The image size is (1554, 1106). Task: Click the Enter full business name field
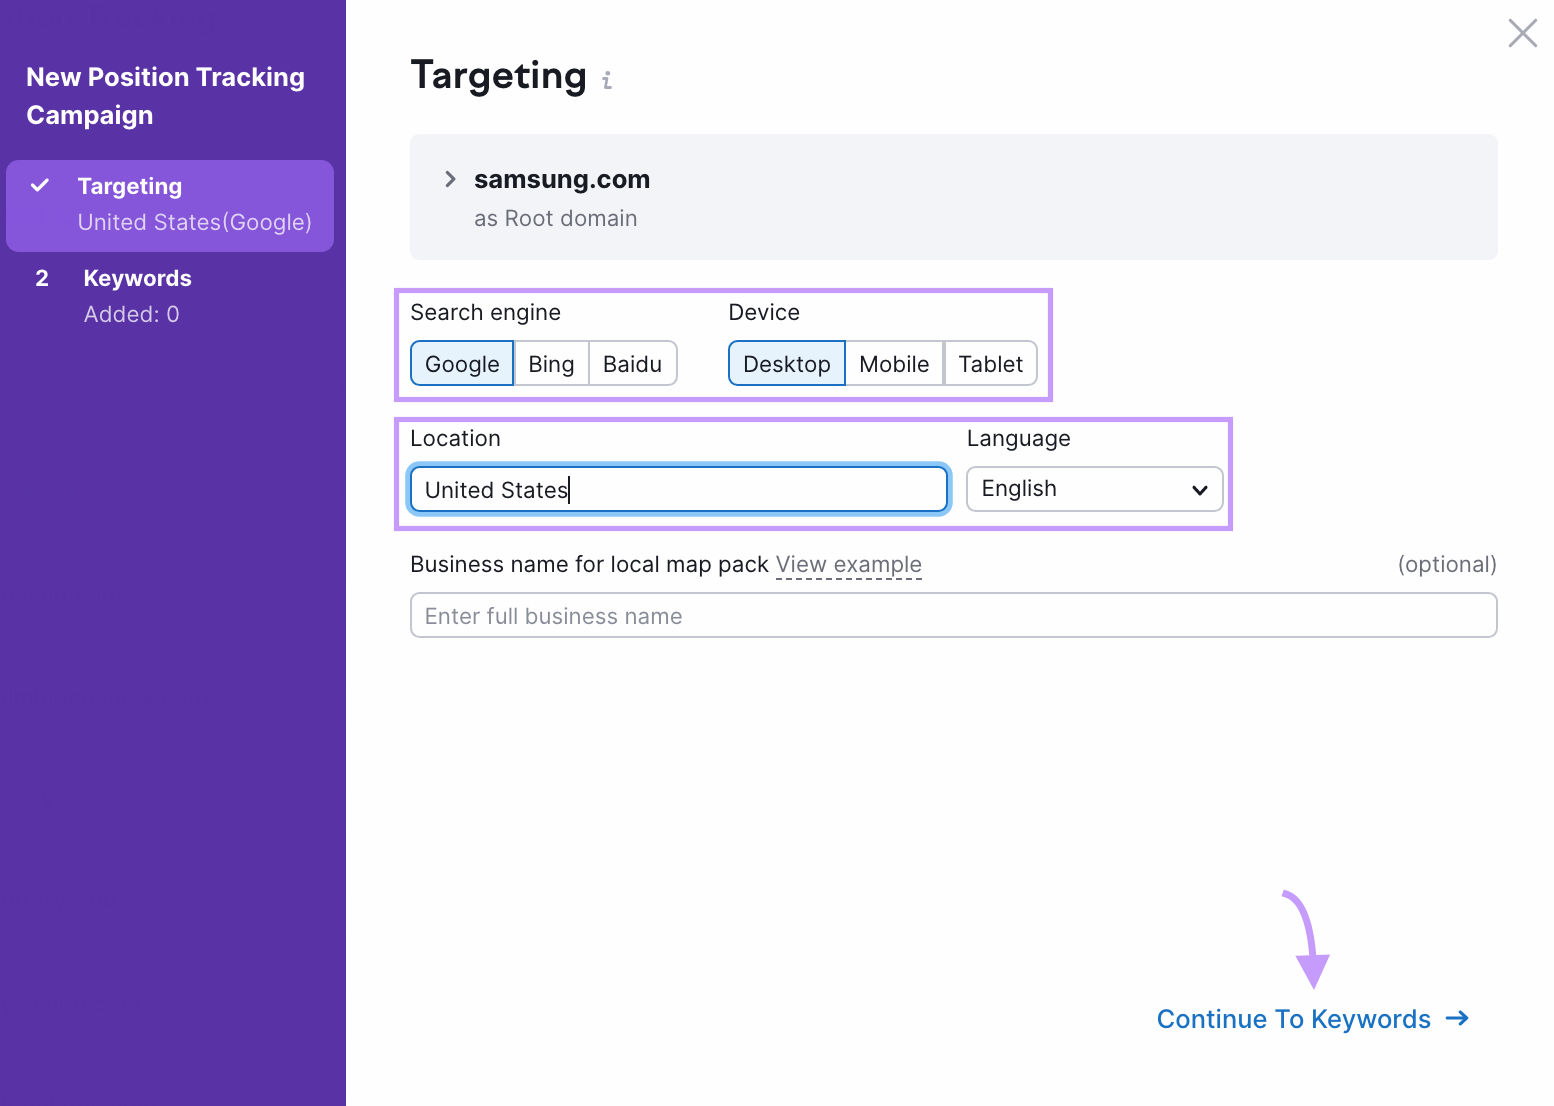952,615
